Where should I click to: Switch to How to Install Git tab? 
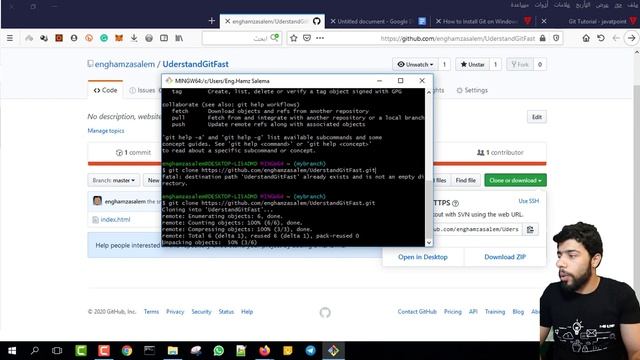click(484, 21)
